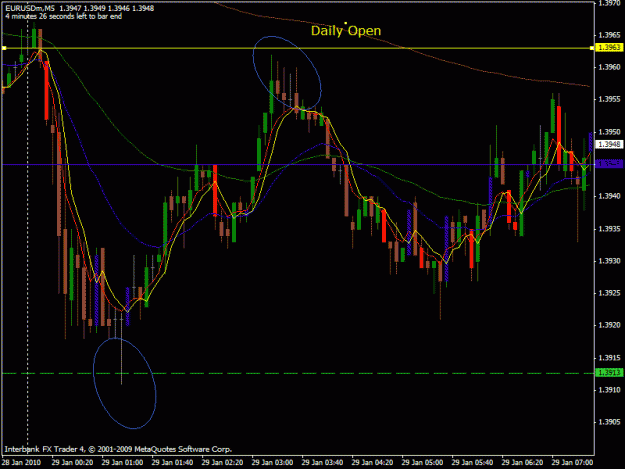Click the '29 Jan 05:40' time label
The image size is (625, 469).
coord(473,463)
